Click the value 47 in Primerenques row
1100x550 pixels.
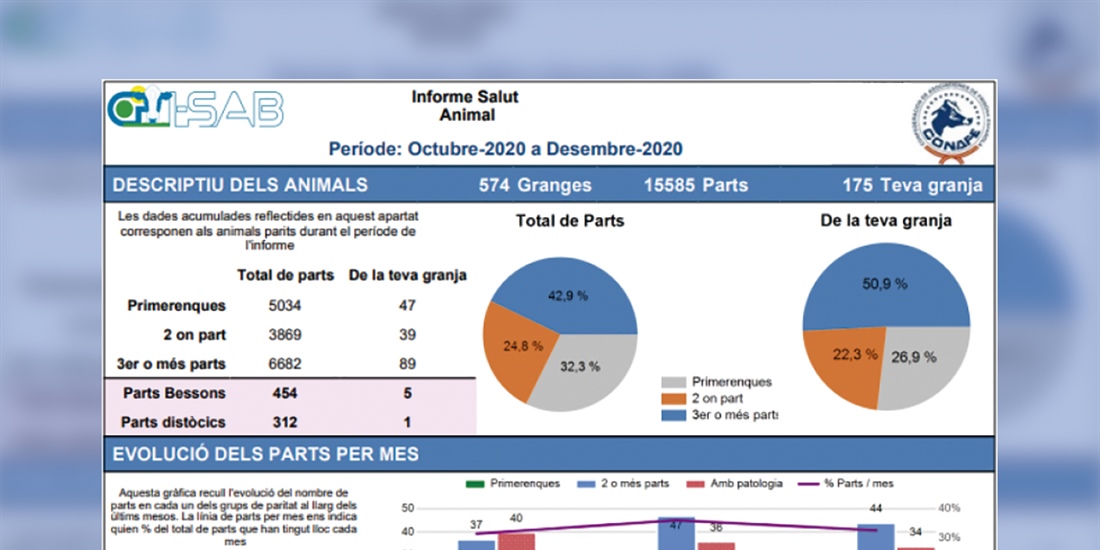click(408, 306)
